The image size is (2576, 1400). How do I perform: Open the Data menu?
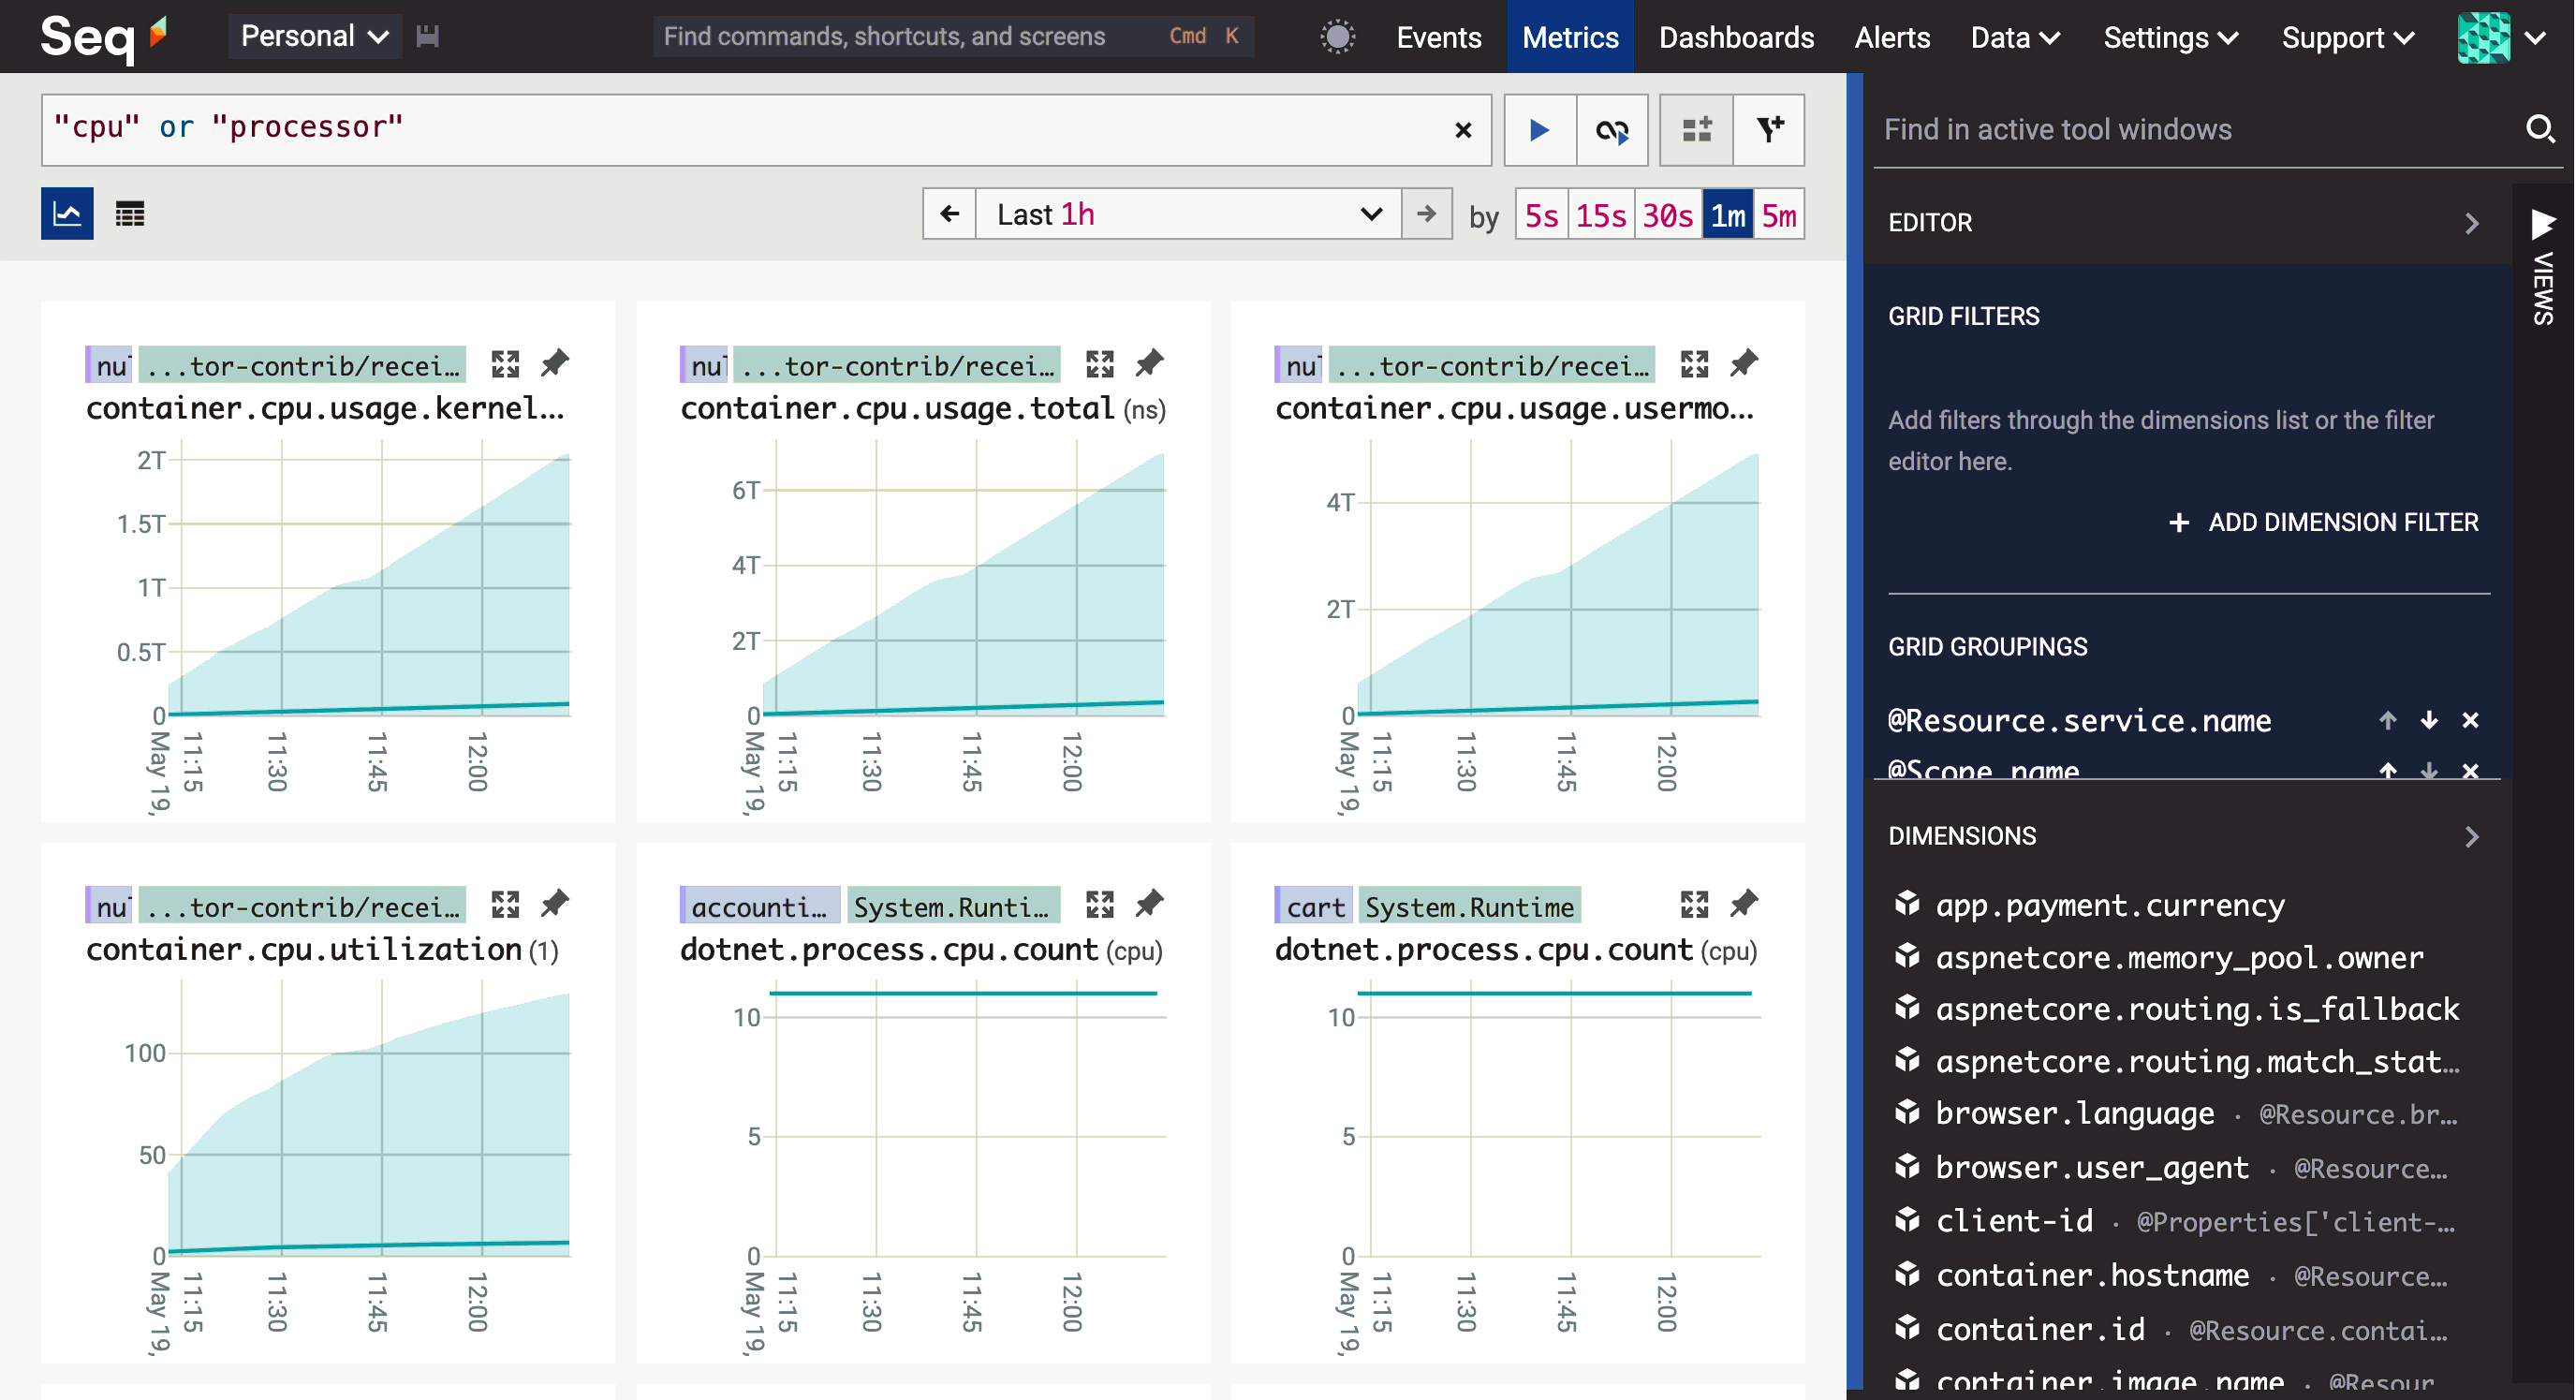2015,37
